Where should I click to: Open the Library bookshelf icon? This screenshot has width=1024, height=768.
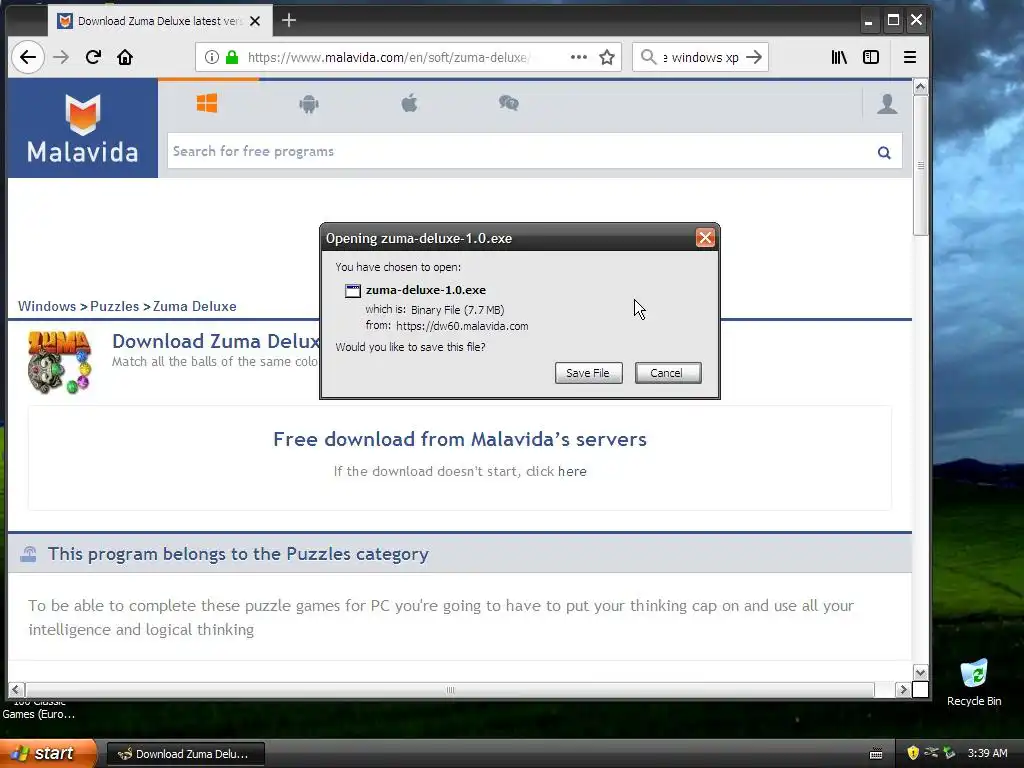pyautogui.click(x=839, y=57)
